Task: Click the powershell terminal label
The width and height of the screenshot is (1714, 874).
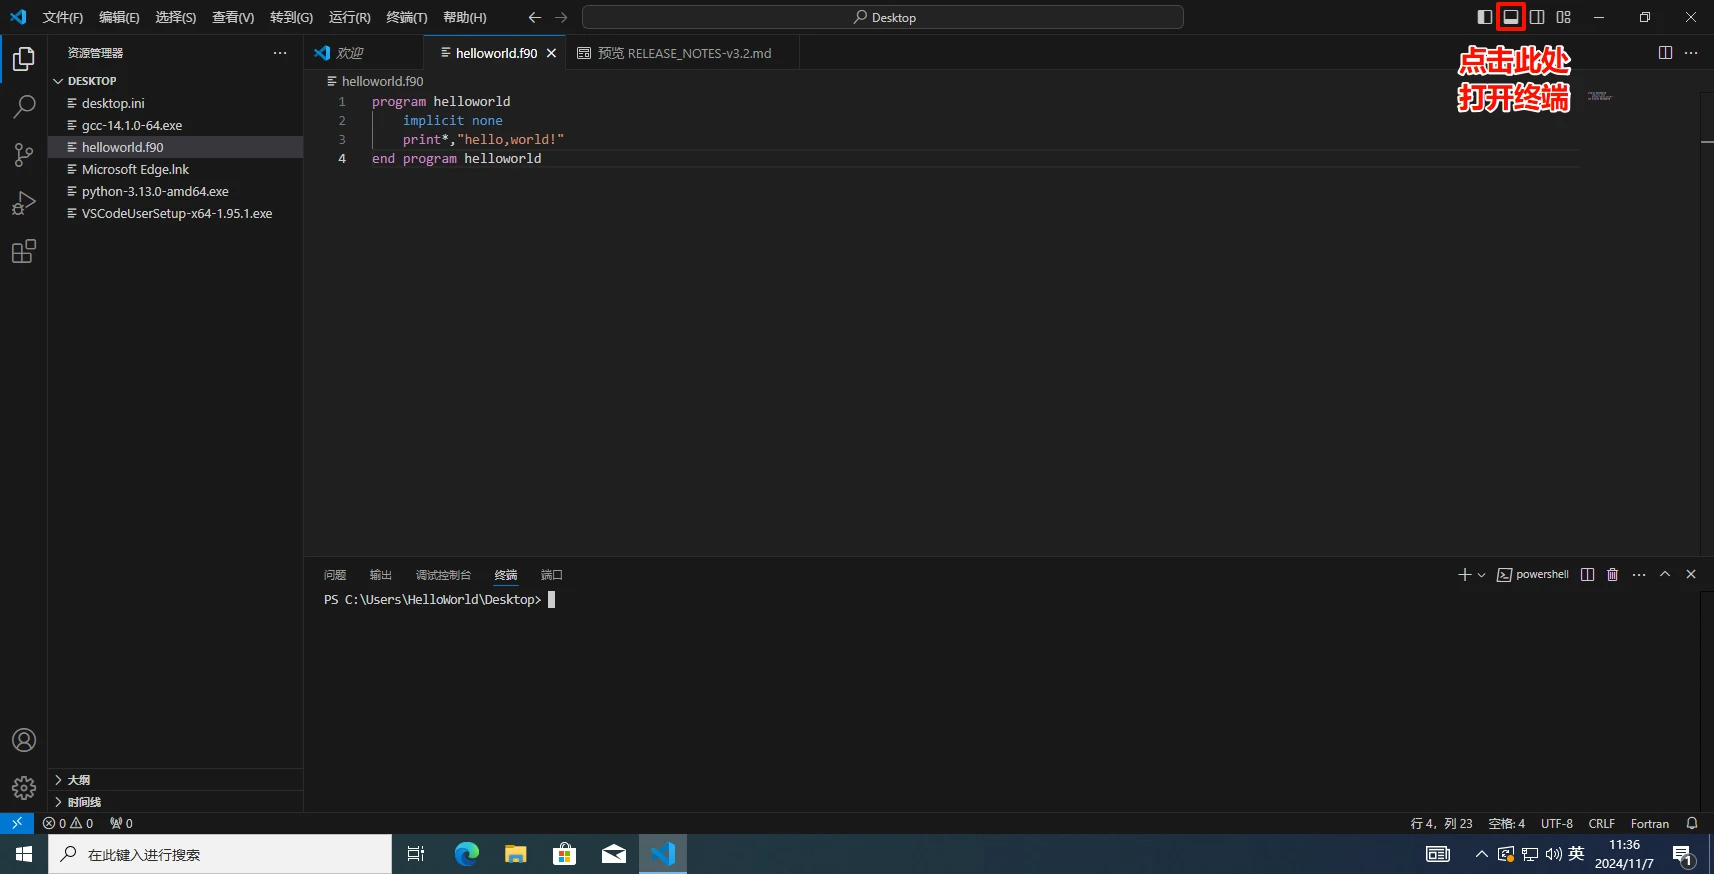Action: tap(1533, 574)
